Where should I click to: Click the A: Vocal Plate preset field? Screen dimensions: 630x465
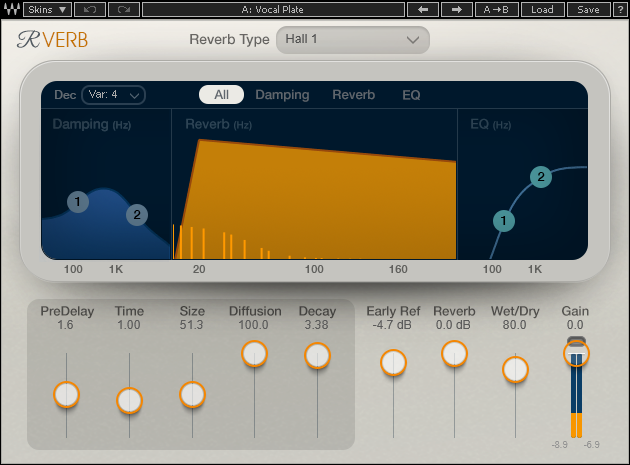click(273, 9)
